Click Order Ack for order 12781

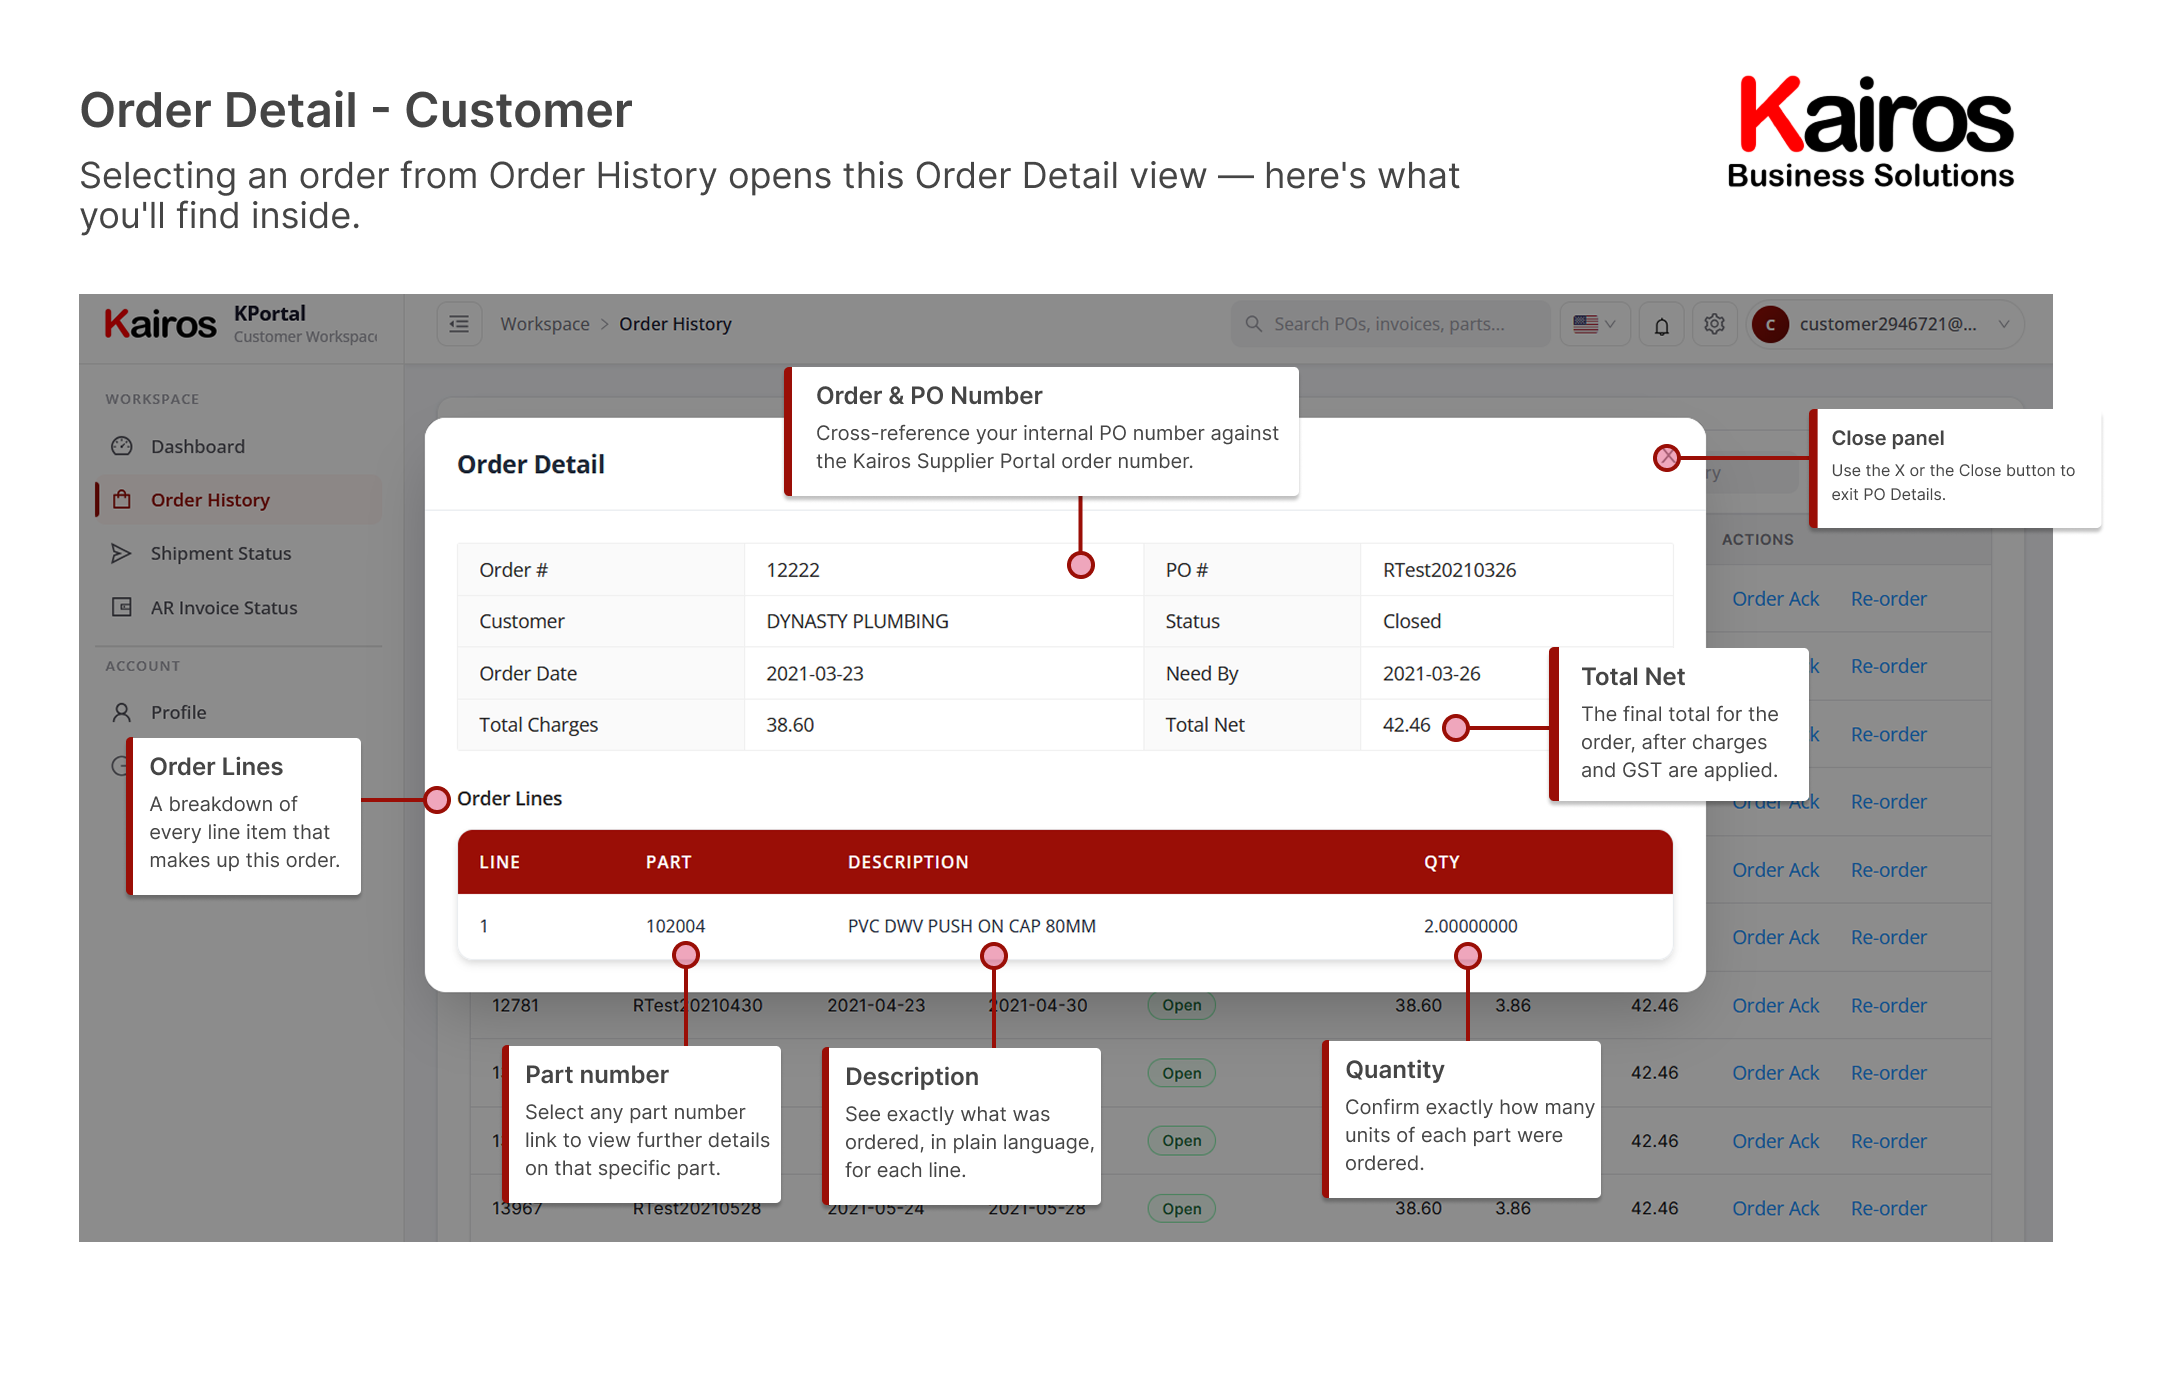(x=1775, y=1005)
